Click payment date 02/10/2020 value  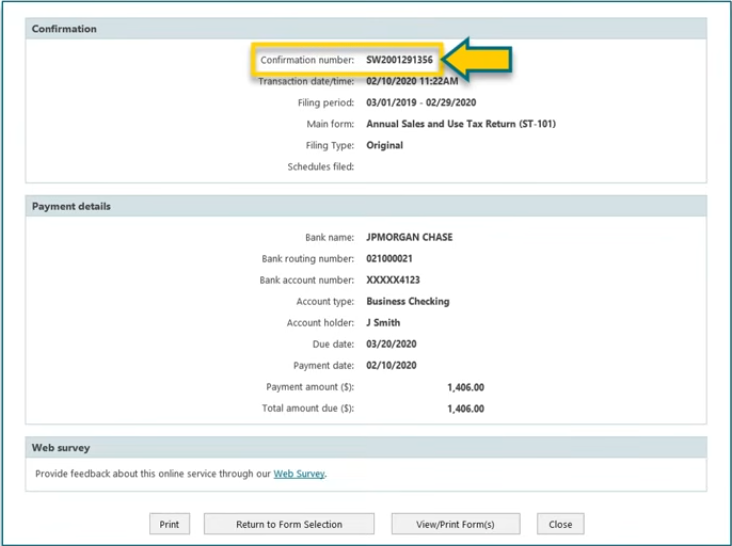(x=391, y=365)
